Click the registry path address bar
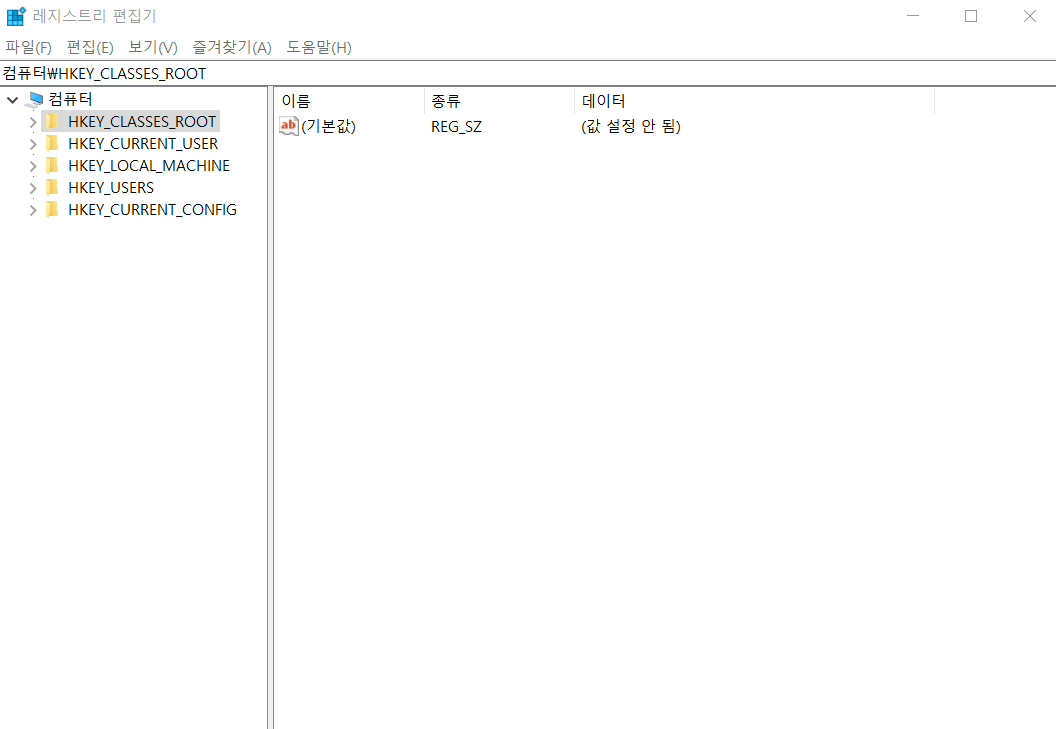1056x729 pixels. (528, 73)
